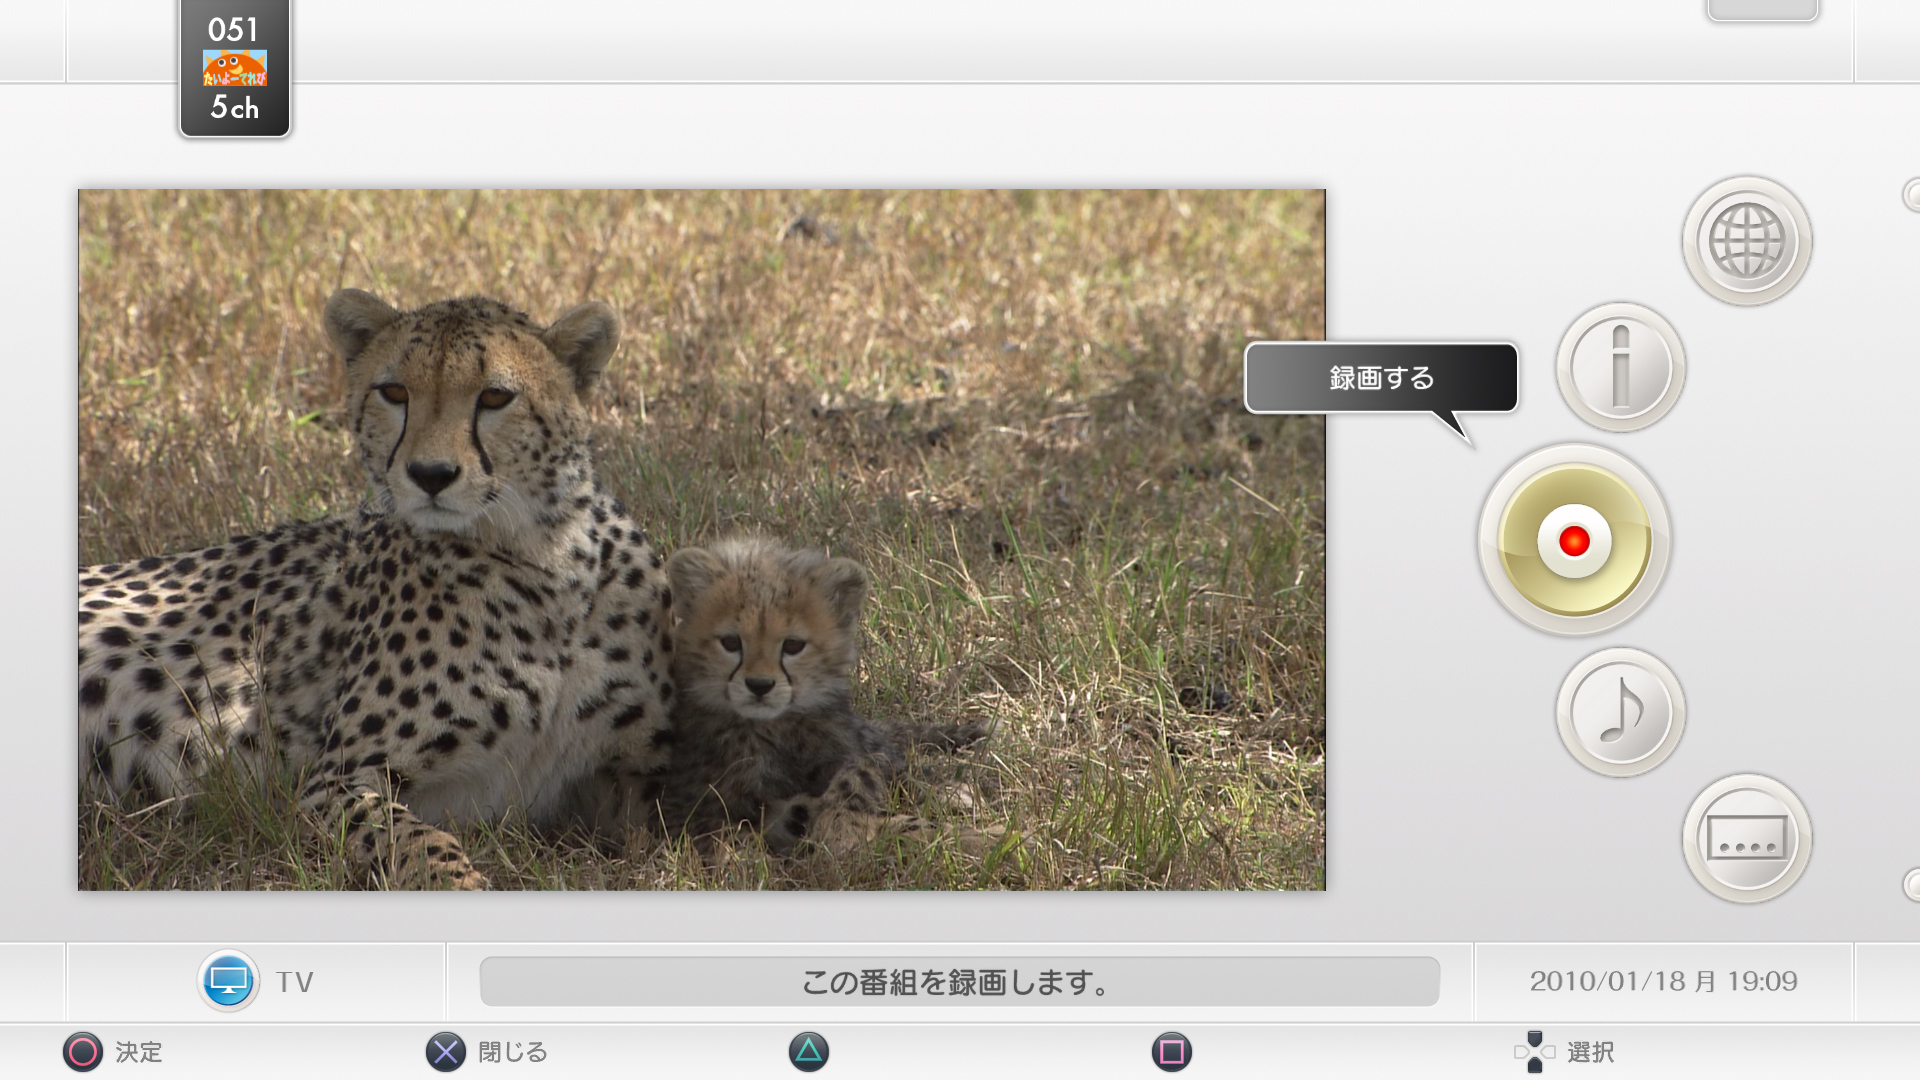Viewport: 1920px width, 1080px height.
Task: Click the d-pad 選択 icon
Action: [1534, 1052]
